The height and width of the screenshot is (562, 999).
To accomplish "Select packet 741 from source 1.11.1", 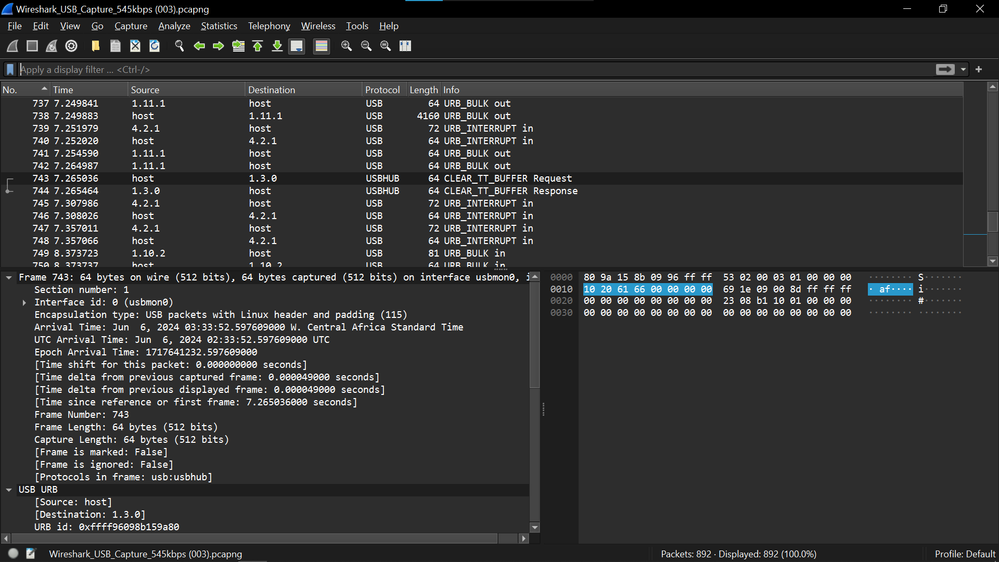I will (482, 154).
